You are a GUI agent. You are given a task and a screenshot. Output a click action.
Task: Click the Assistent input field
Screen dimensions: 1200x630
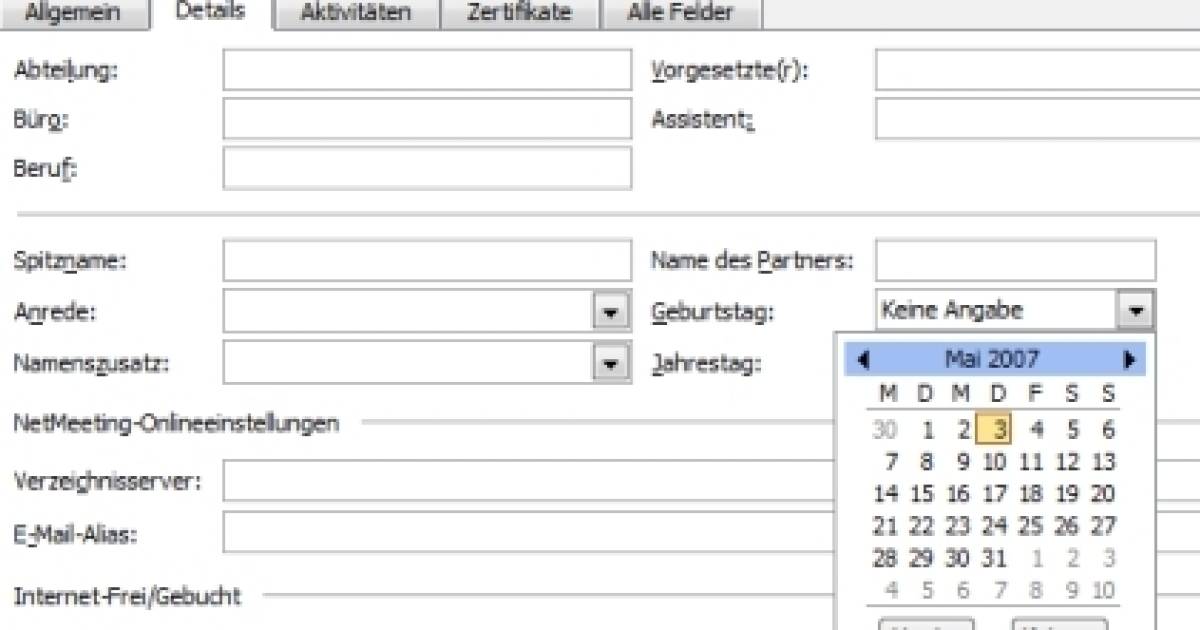click(1037, 118)
